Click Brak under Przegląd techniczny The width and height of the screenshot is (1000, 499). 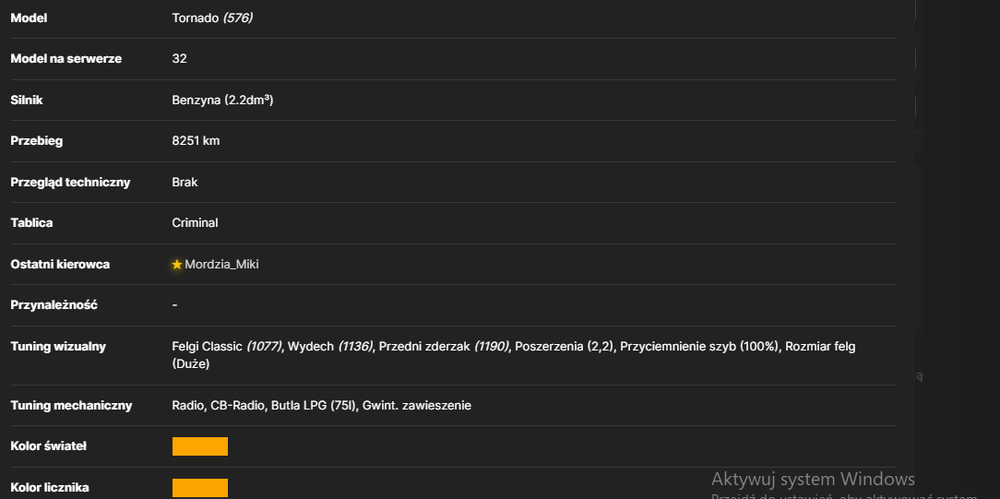pos(185,182)
